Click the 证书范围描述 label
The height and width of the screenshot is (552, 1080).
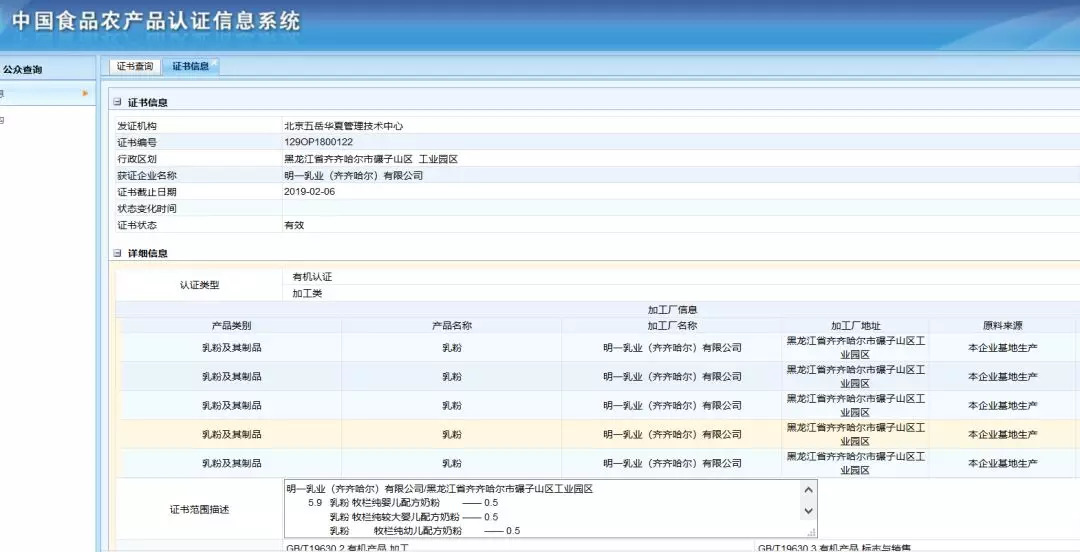pos(199,510)
